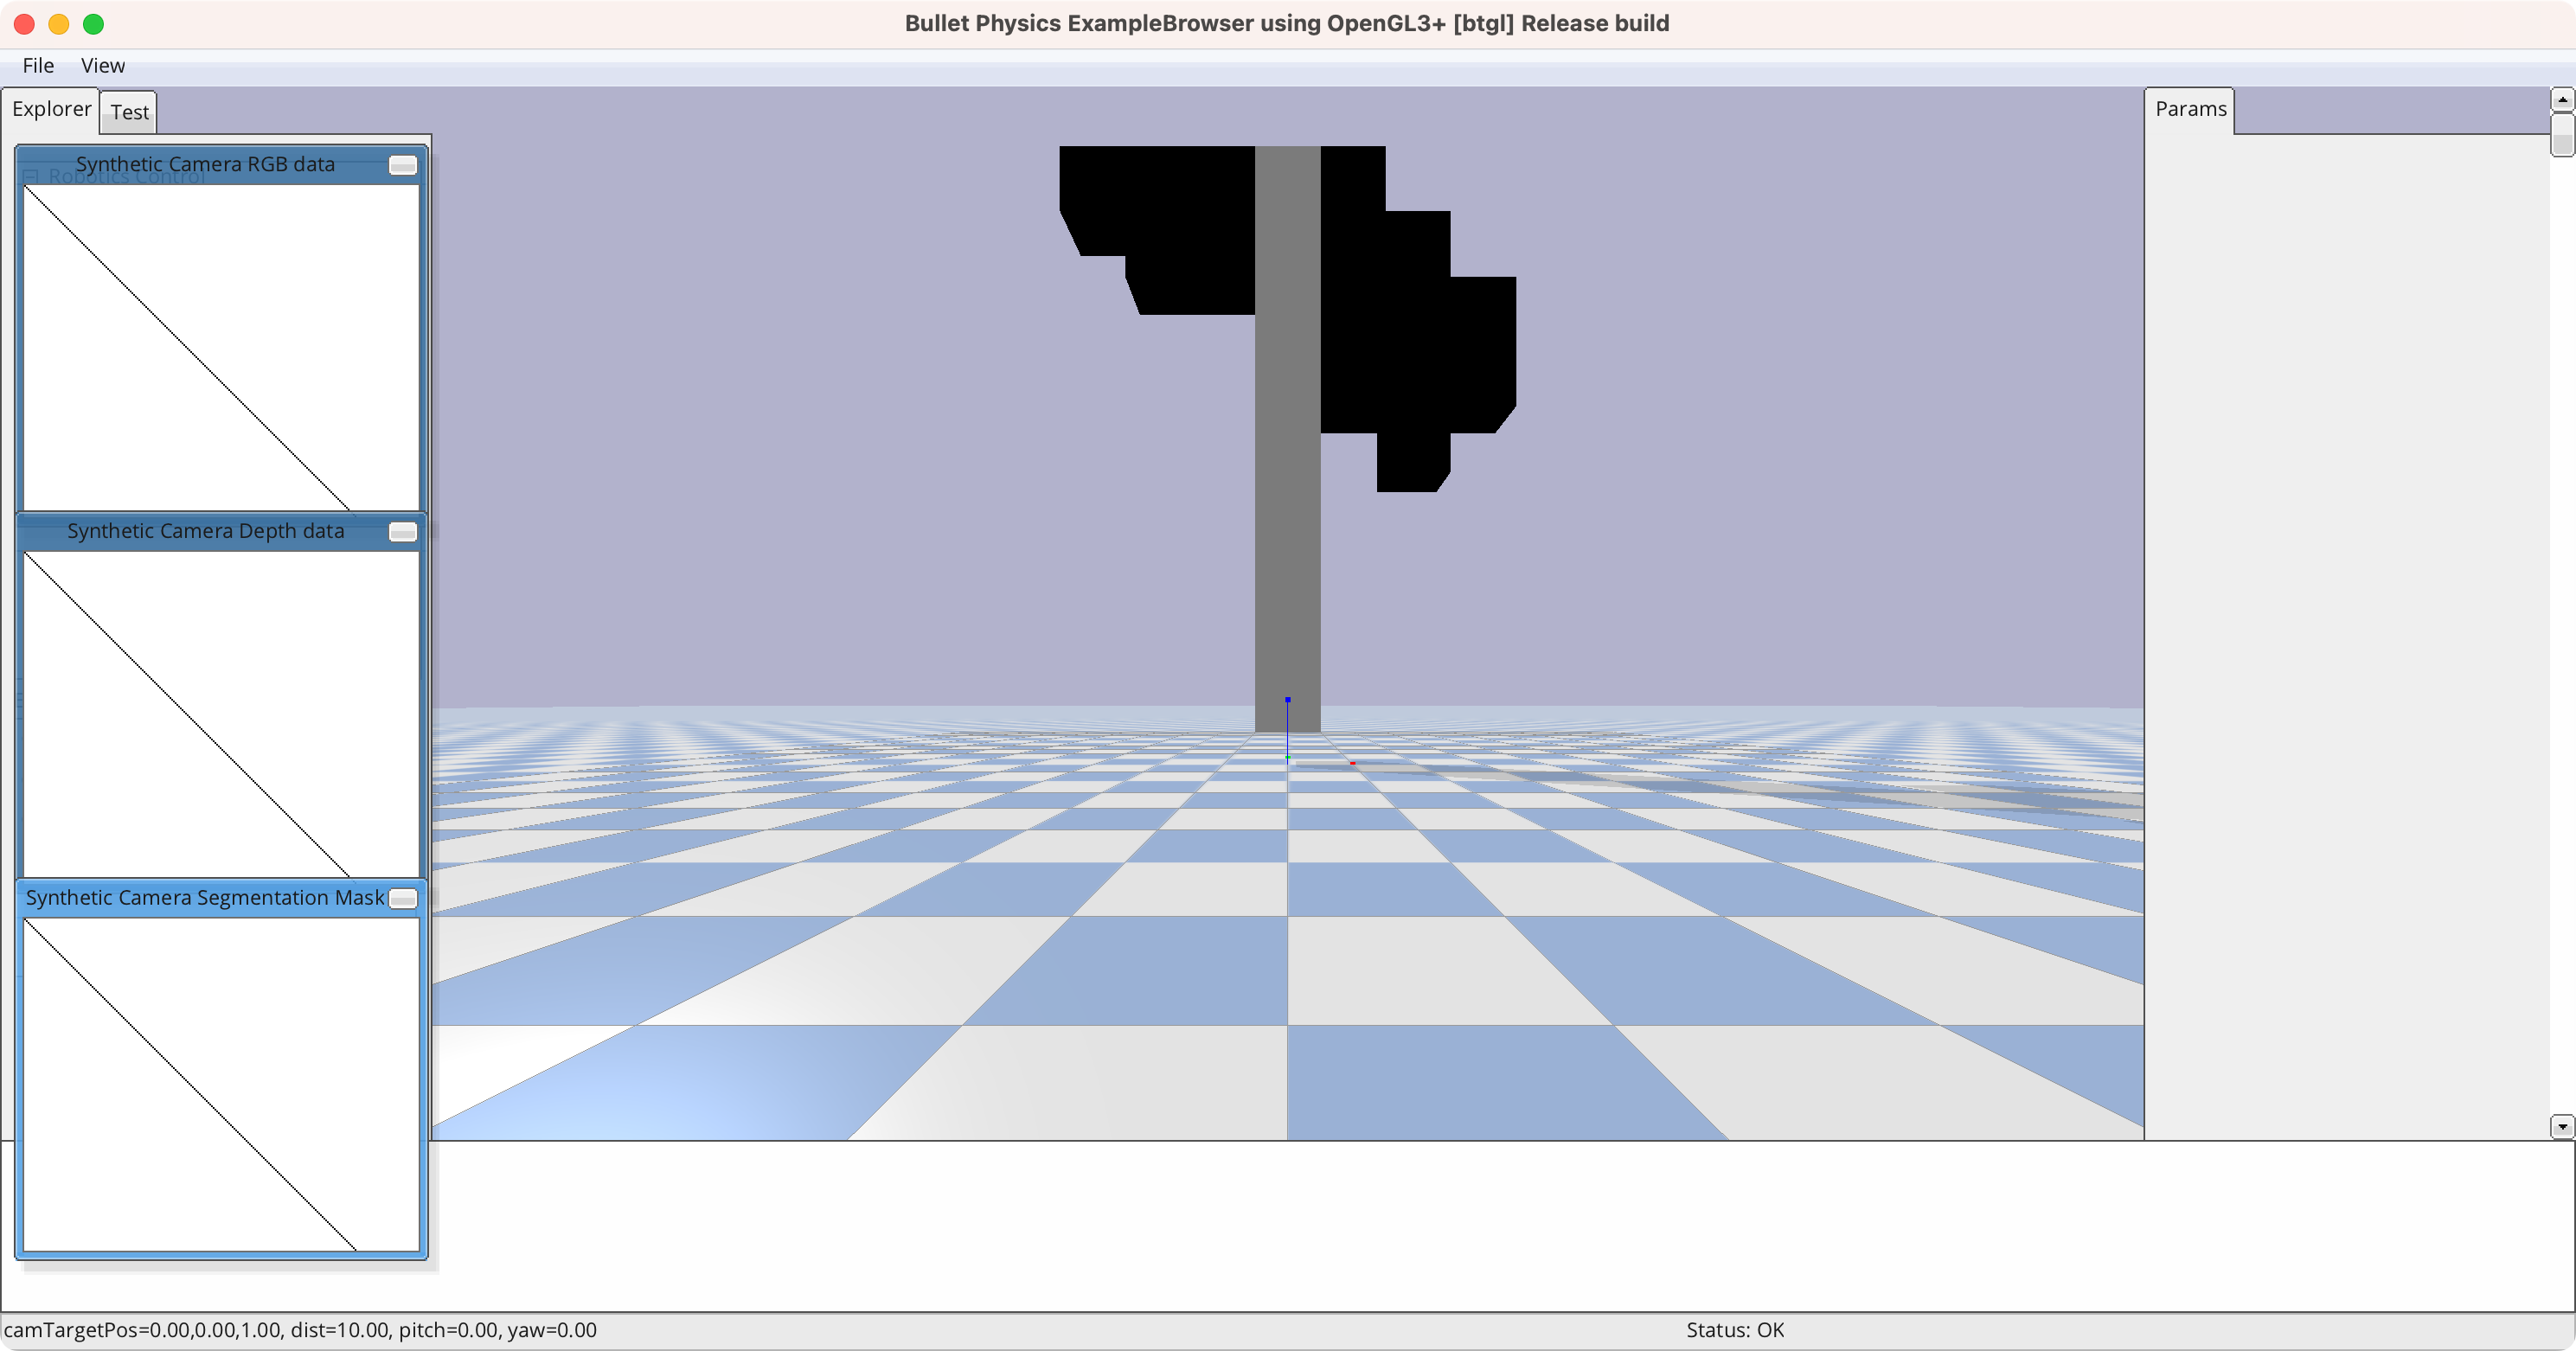This screenshot has width=2576, height=1351.
Task: Click the RGB data camera preview image
Action: pos(221,347)
